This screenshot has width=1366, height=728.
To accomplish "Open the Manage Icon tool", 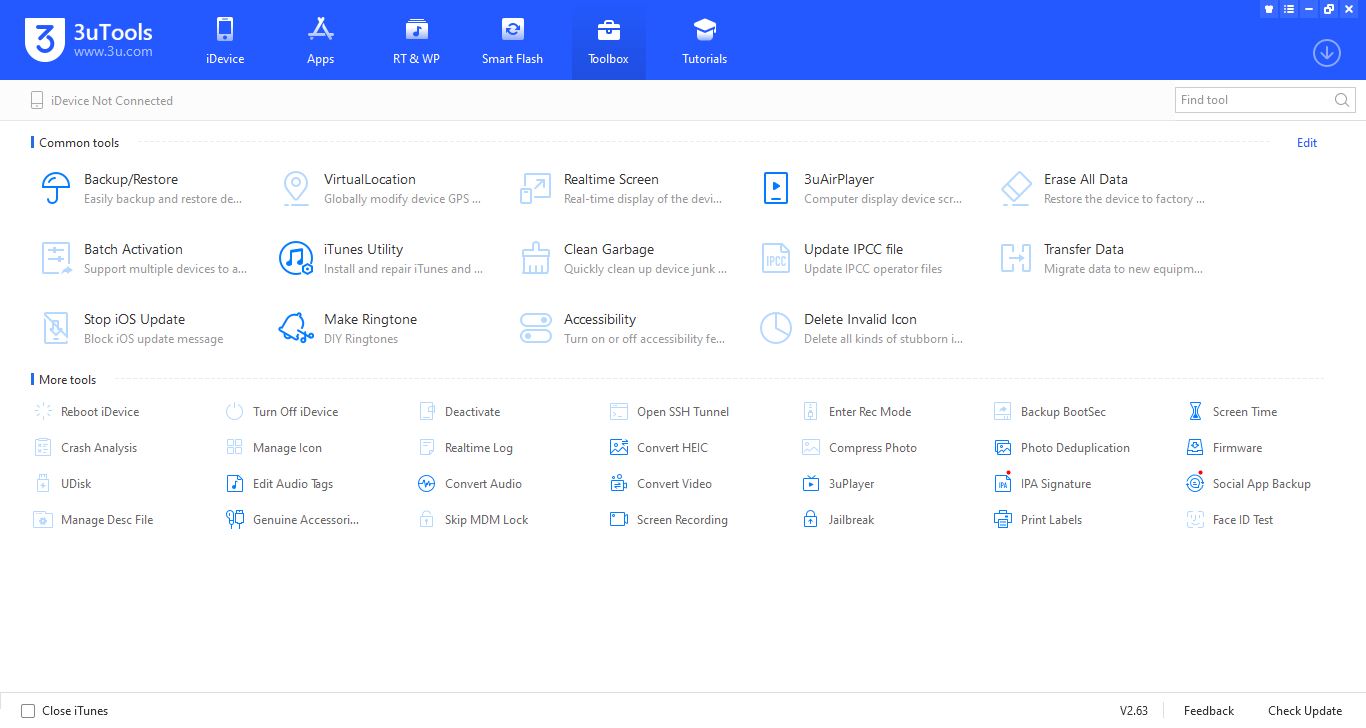I will pos(274,448).
